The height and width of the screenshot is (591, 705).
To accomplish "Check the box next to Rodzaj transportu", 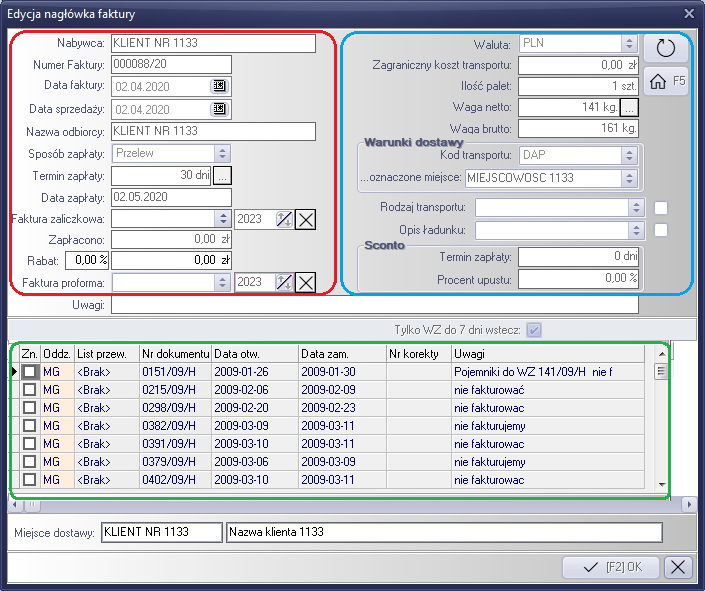I will tap(661, 208).
